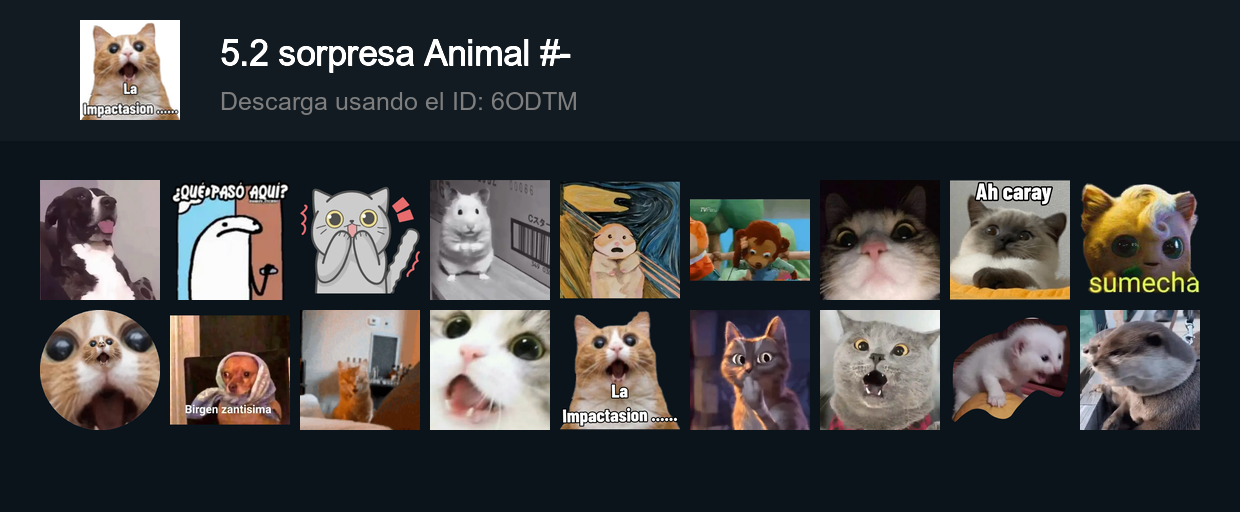Choose the '¿Qué pasó aquí?' sticker

click(x=230, y=240)
